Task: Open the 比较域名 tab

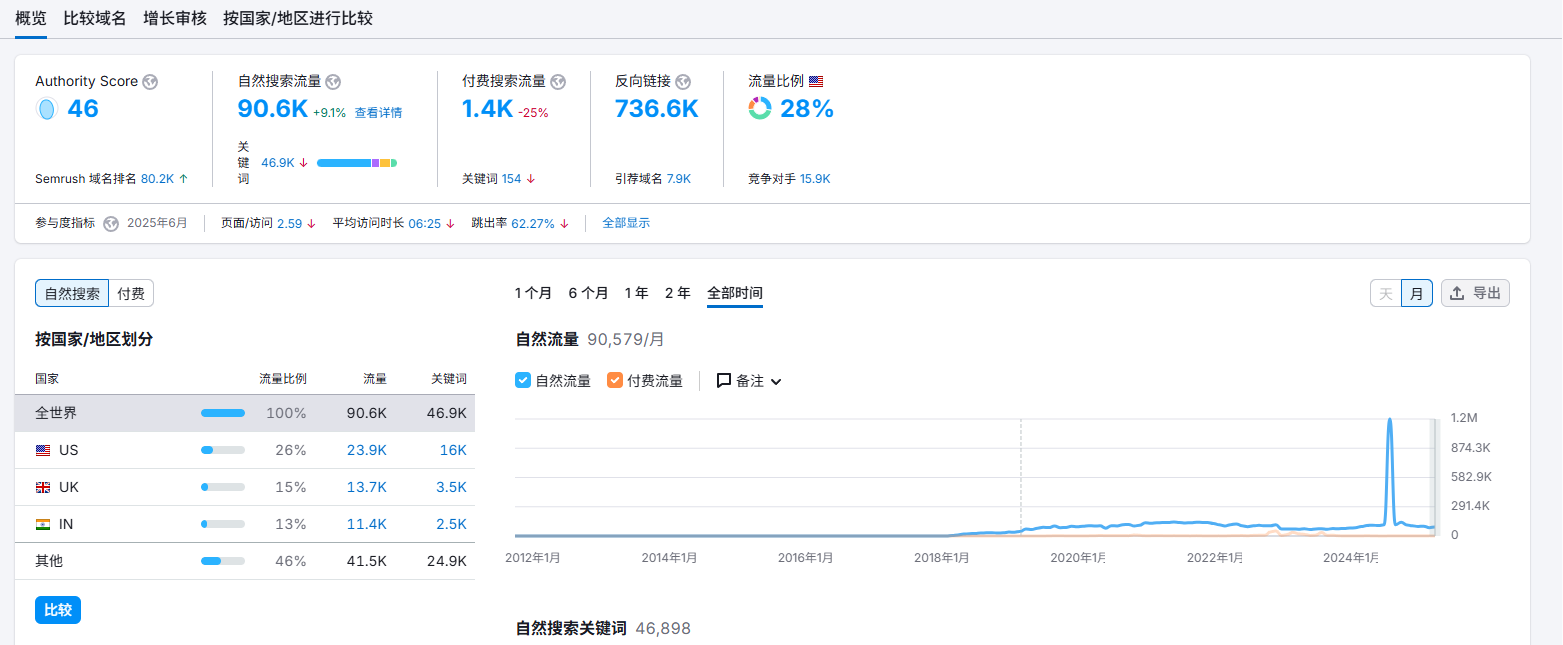Action: pyautogui.click(x=95, y=19)
